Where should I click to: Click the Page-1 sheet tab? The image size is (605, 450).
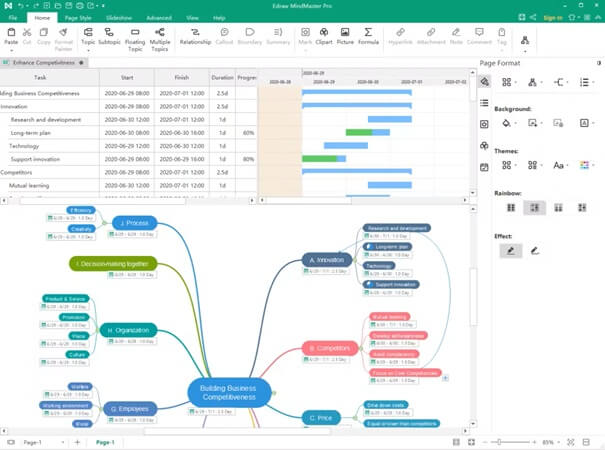tap(105, 442)
